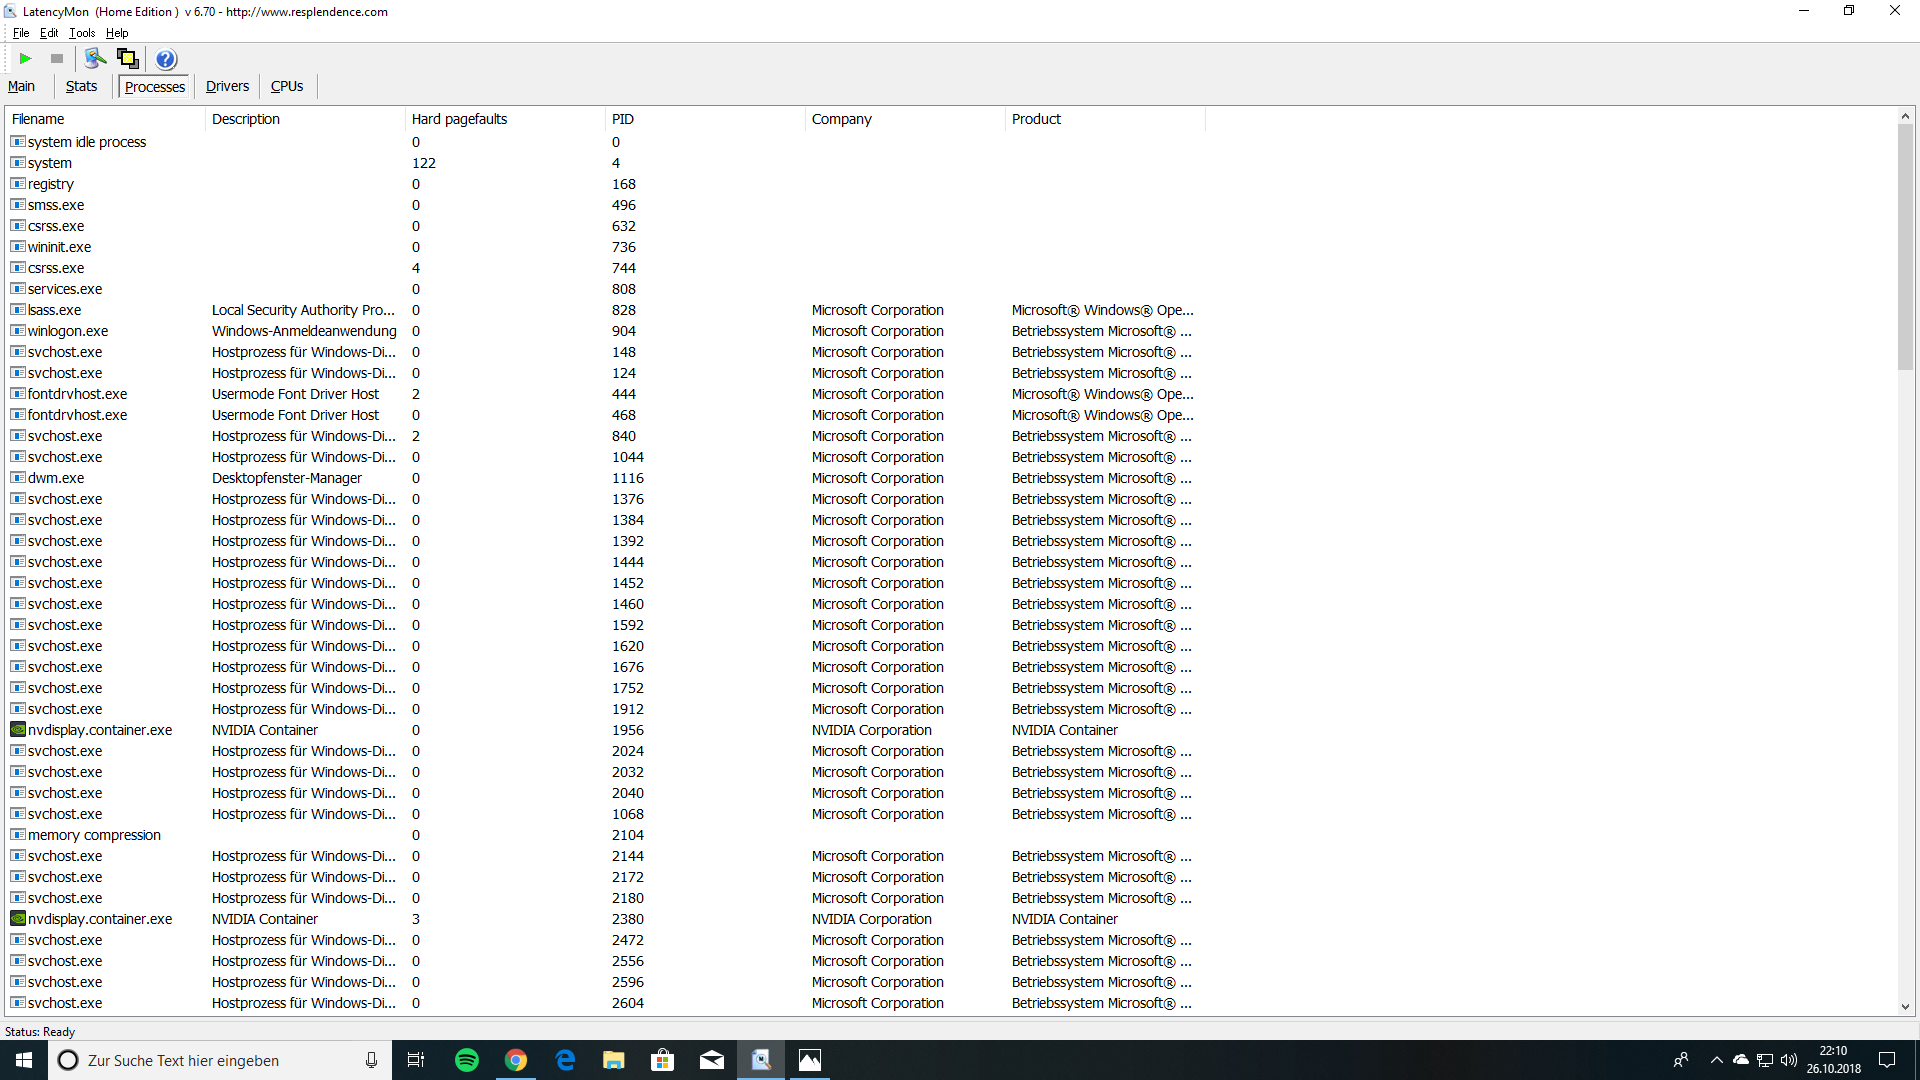Sort by the Hard pagefaults column header
The height and width of the screenshot is (1080, 1920).
459,119
